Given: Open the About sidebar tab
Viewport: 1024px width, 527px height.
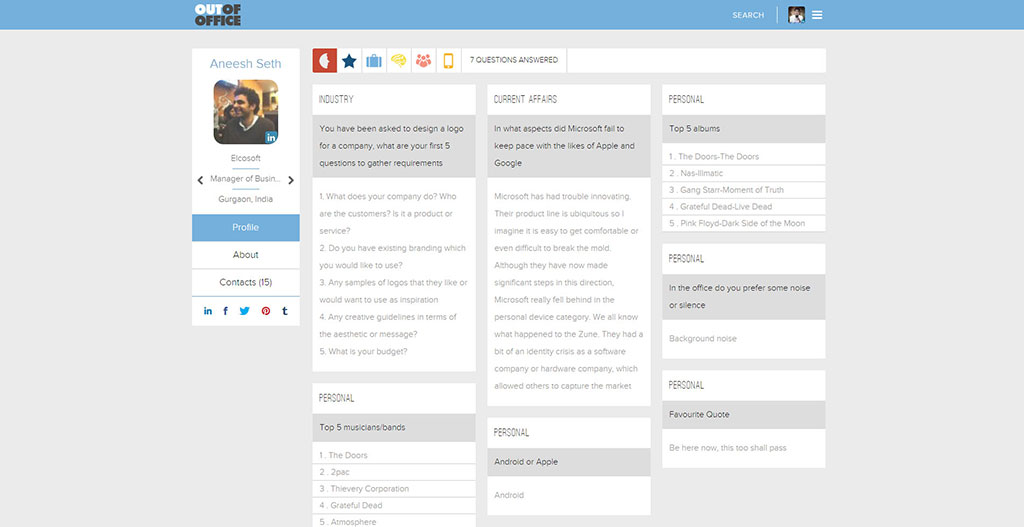Looking at the screenshot, I should 246,255.
